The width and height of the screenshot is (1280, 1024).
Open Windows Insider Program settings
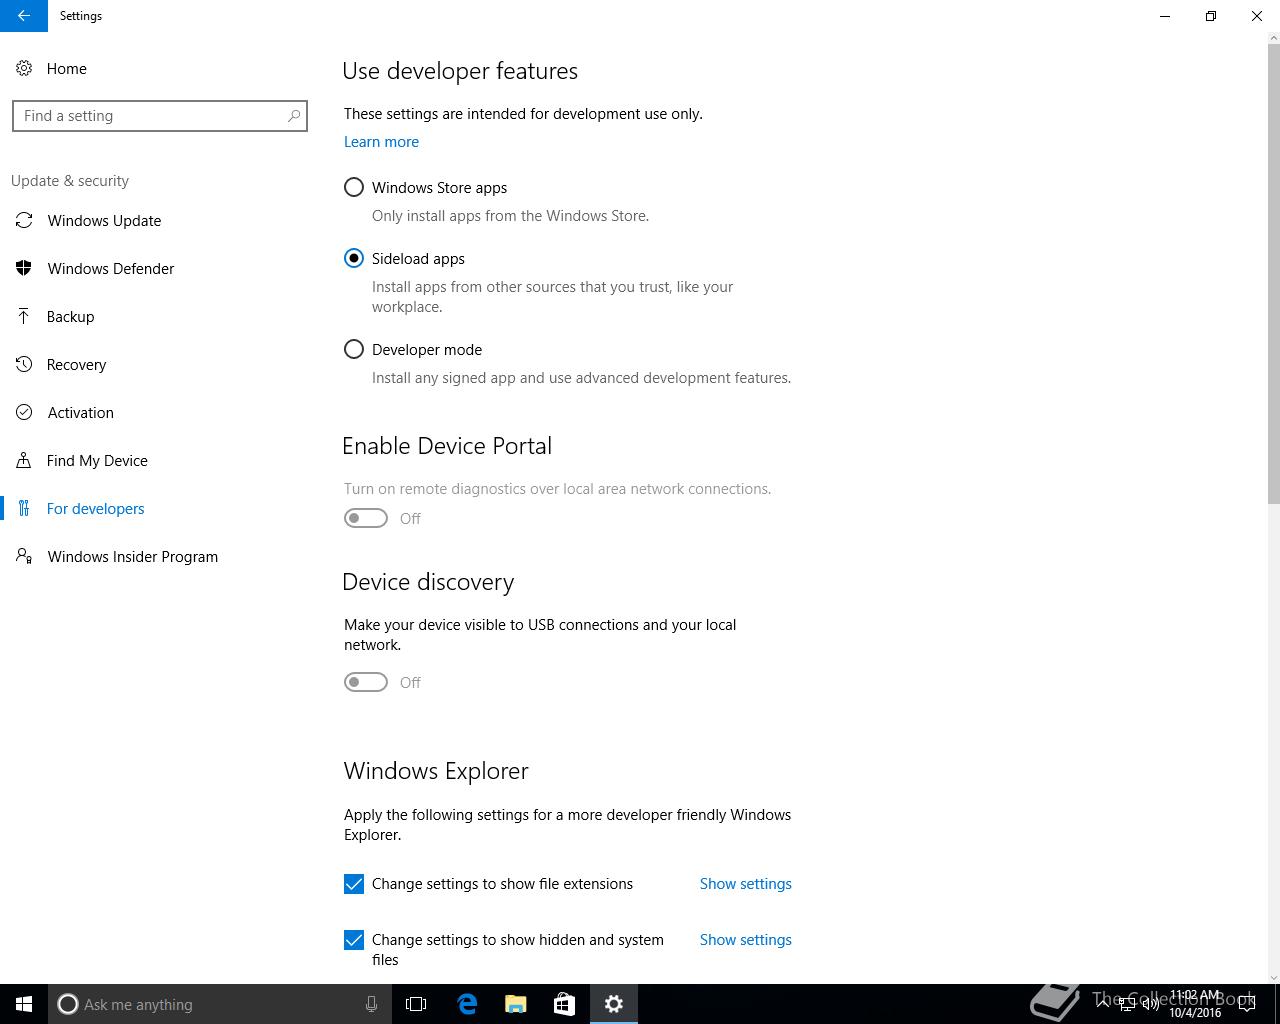point(160,556)
